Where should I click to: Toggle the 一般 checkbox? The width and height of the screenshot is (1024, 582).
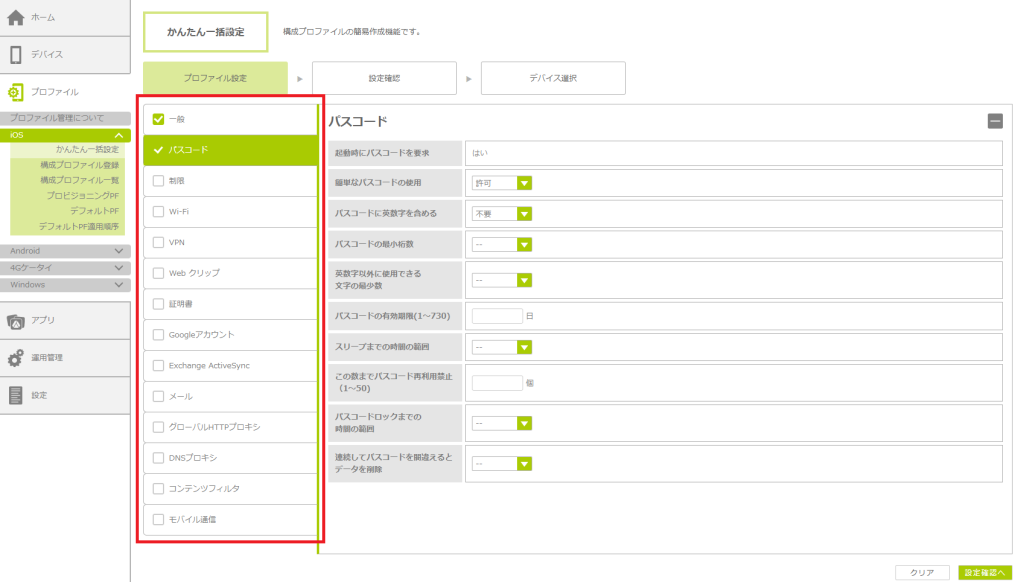pyautogui.click(x=158, y=119)
